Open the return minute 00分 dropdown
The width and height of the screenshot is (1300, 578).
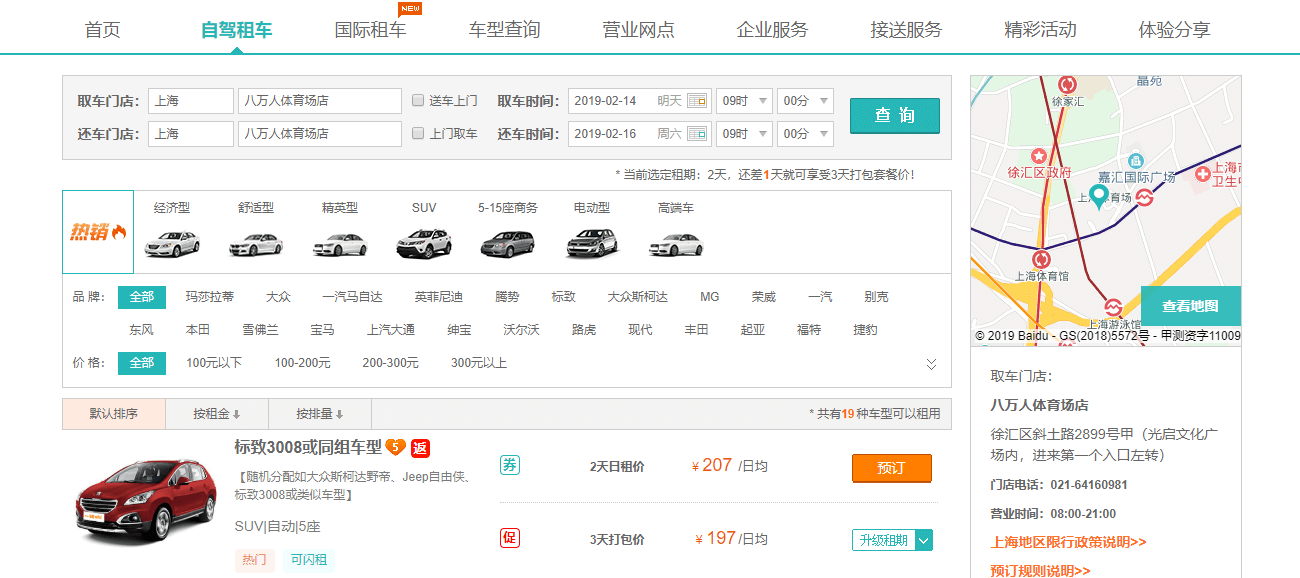point(805,133)
